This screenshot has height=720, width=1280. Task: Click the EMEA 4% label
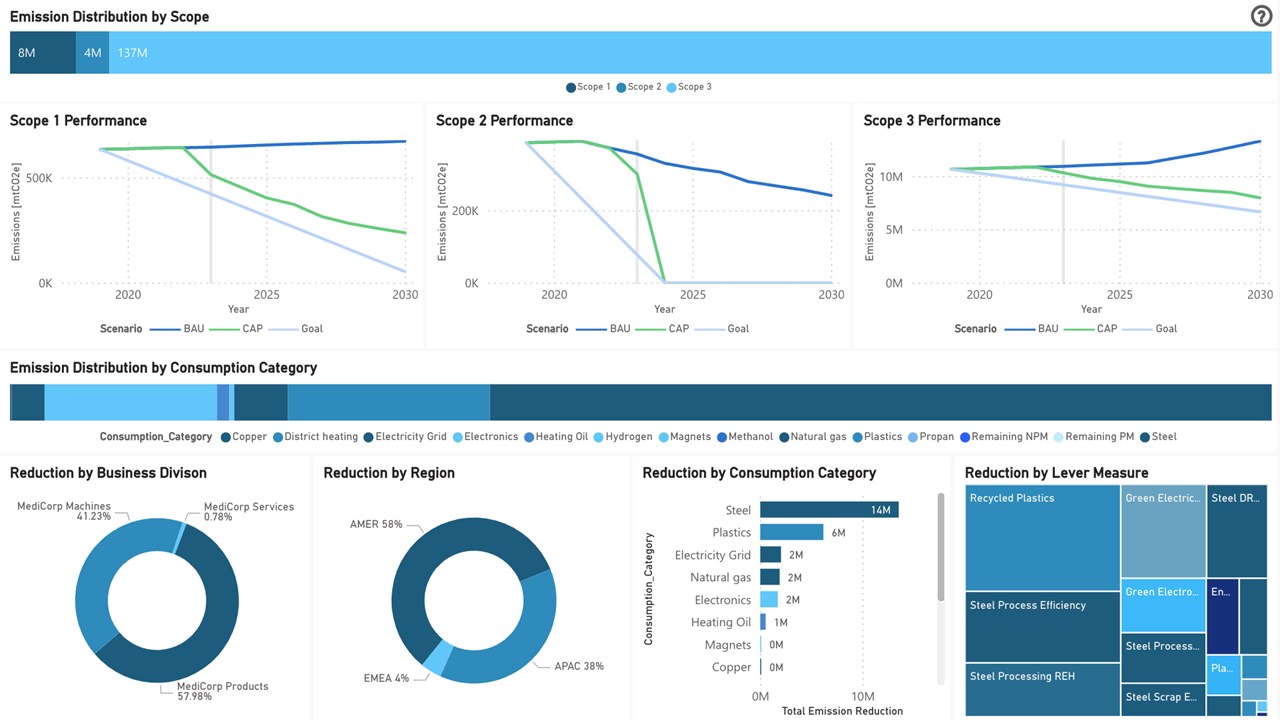pyautogui.click(x=386, y=678)
